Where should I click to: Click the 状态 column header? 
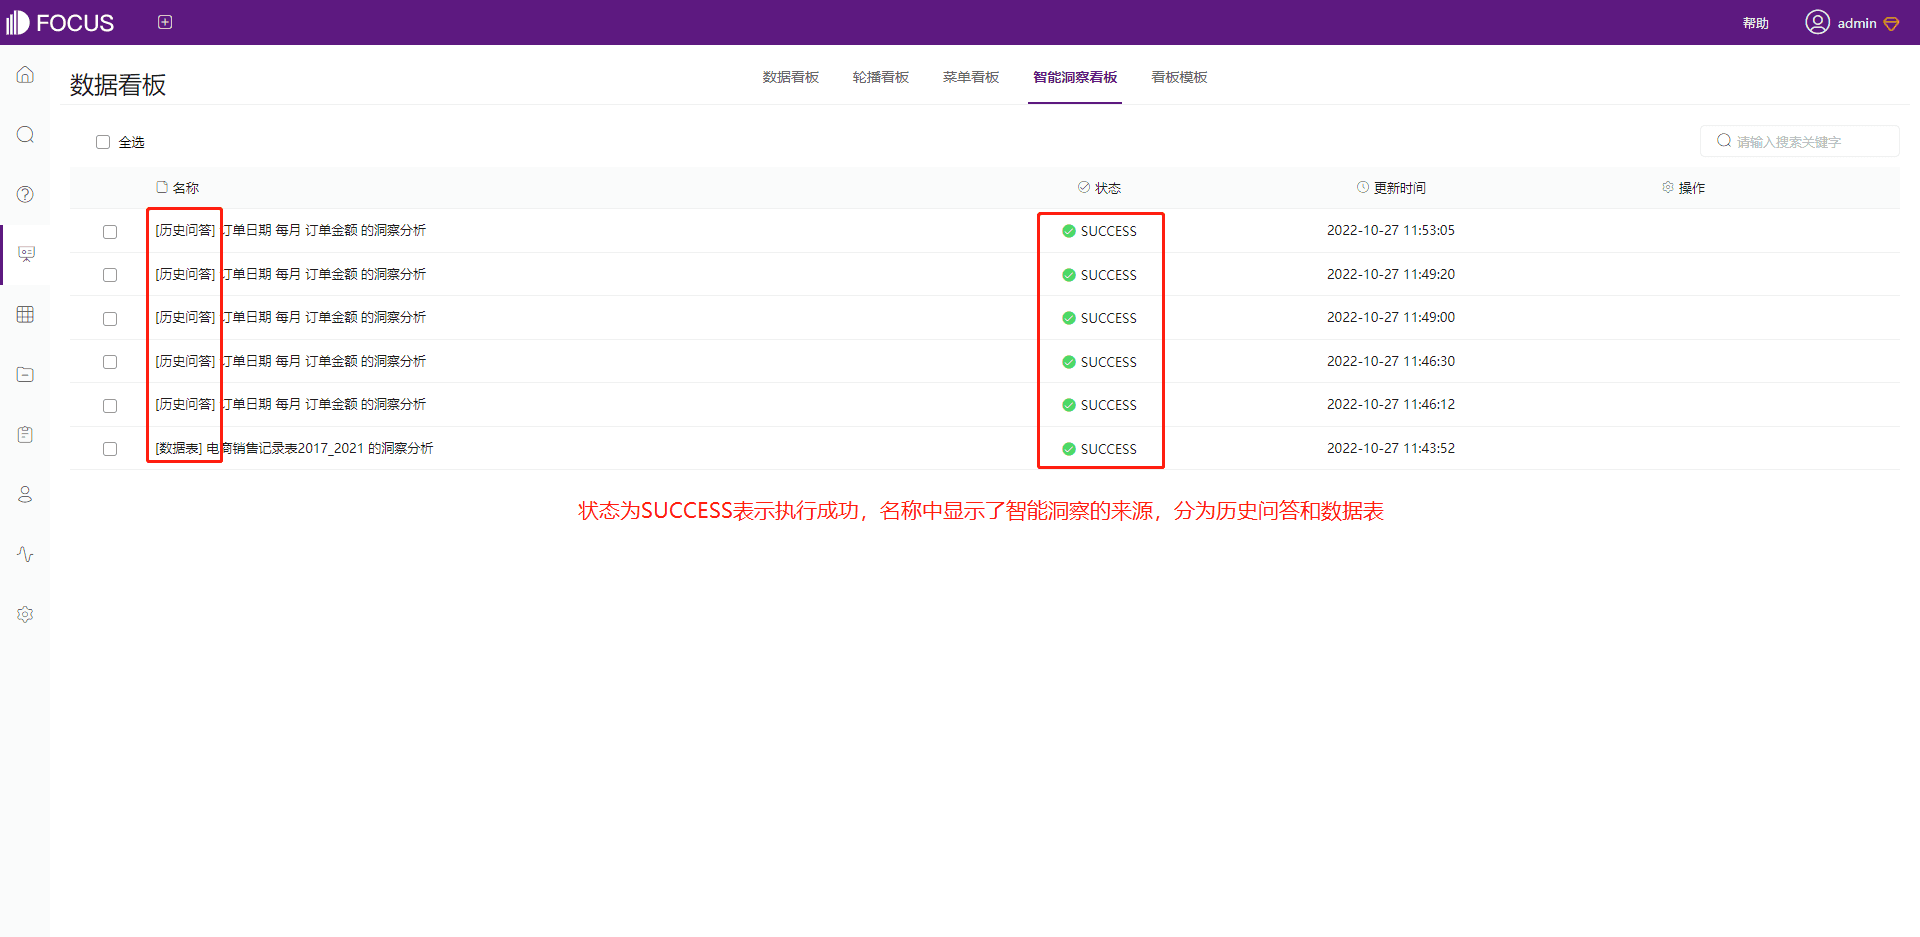tap(1099, 188)
